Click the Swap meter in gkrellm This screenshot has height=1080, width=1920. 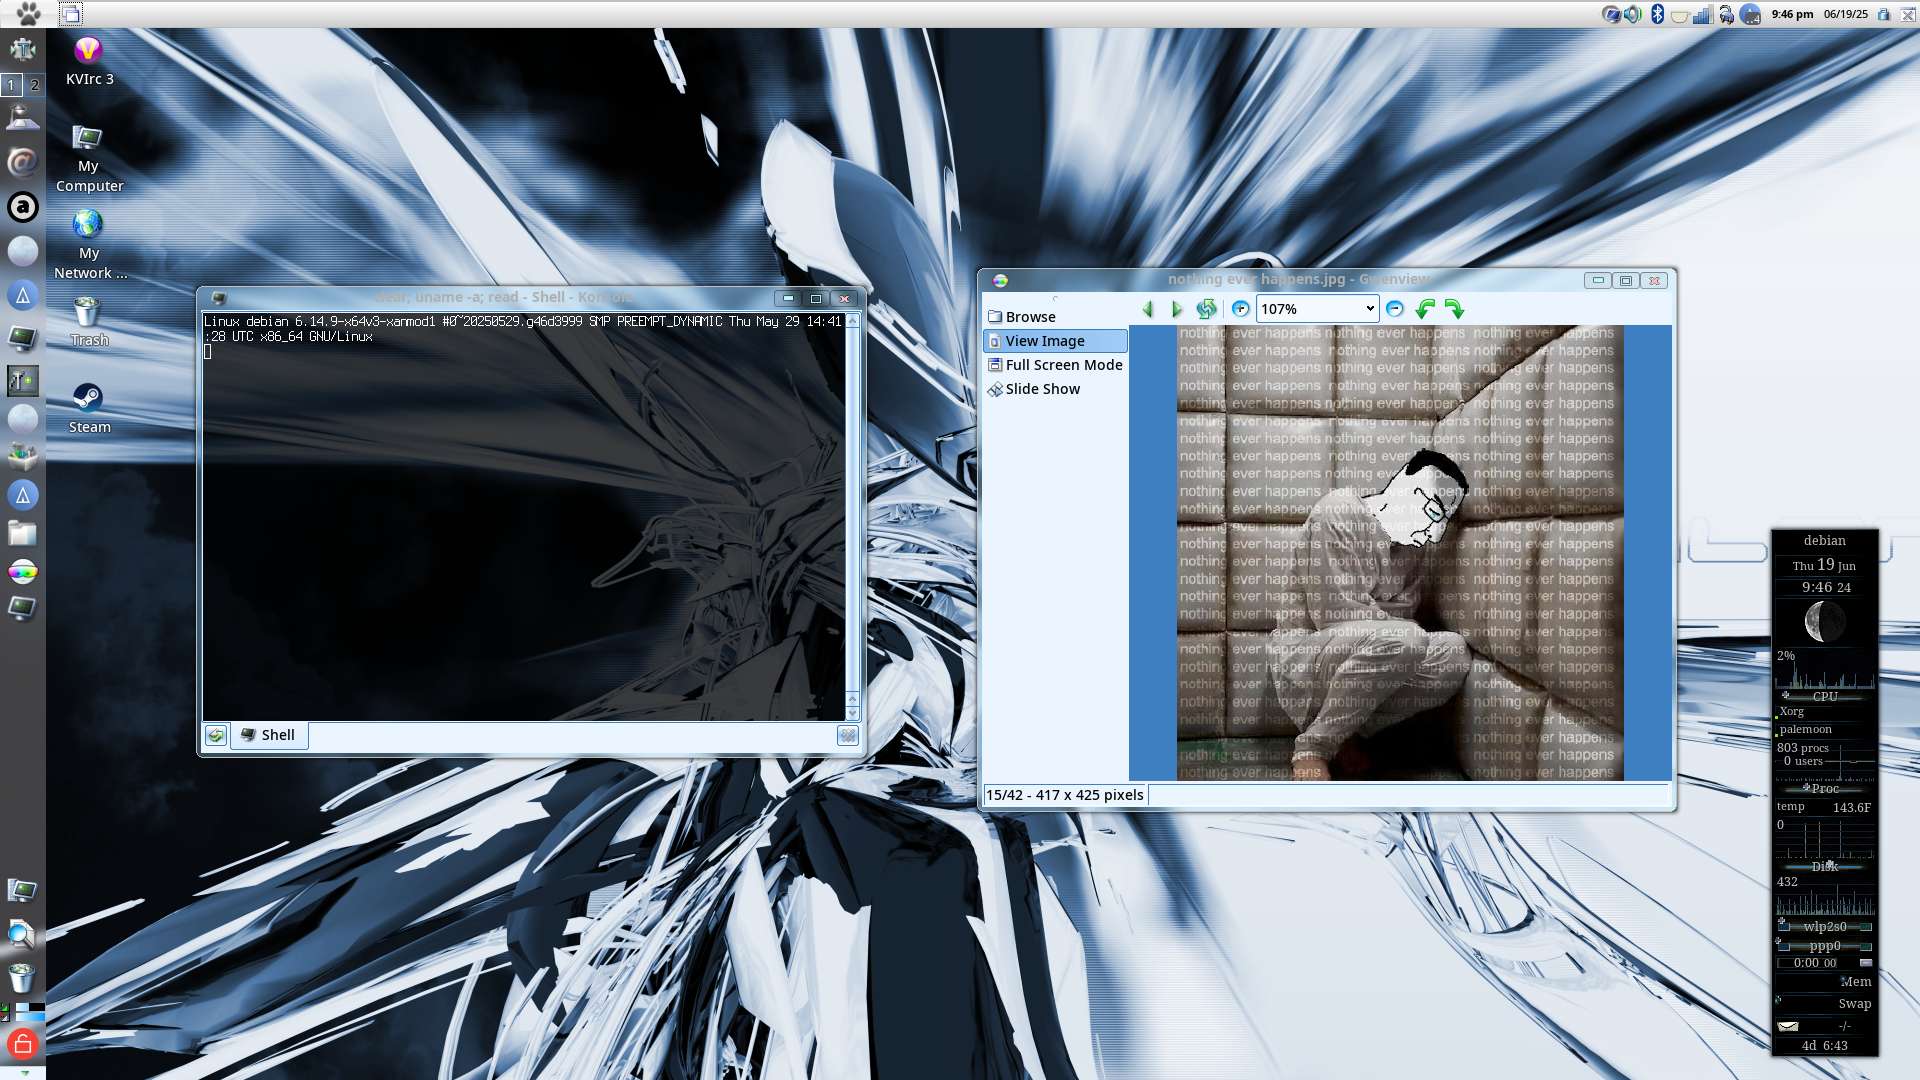(x=1825, y=1004)
